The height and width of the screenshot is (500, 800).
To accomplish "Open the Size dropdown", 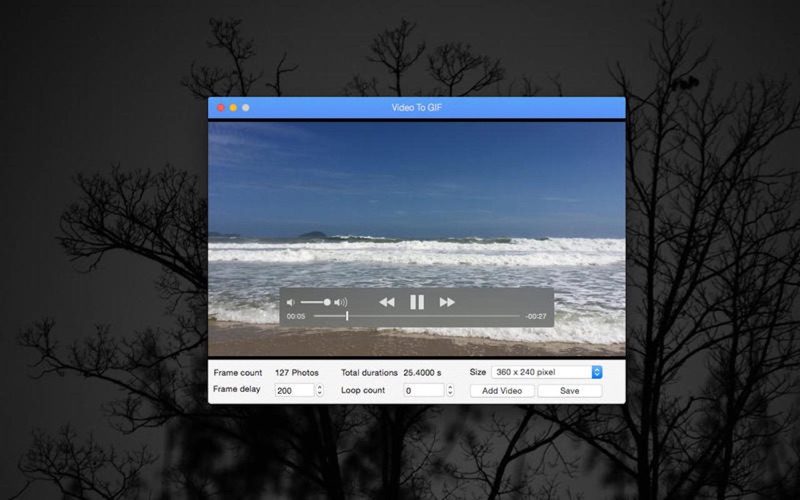I will coord(546,372).
